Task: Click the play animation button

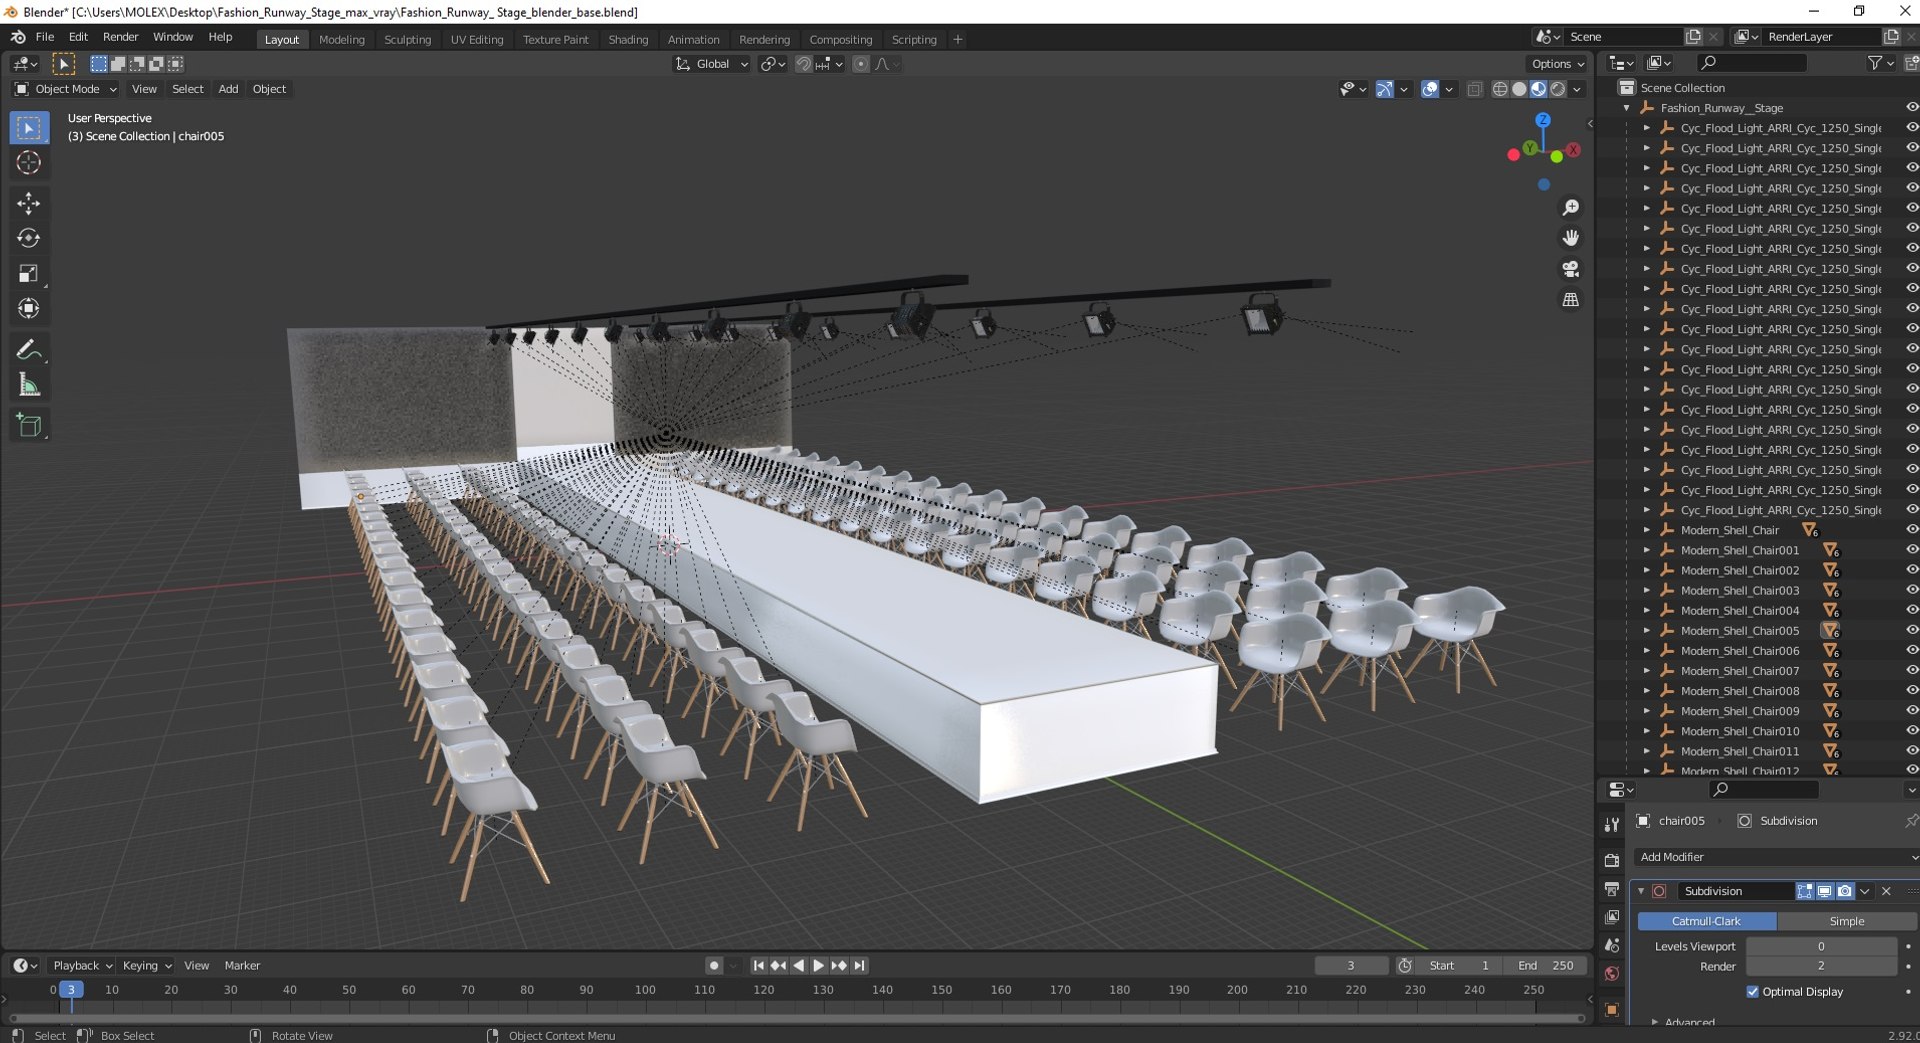Action: (818, 965)
